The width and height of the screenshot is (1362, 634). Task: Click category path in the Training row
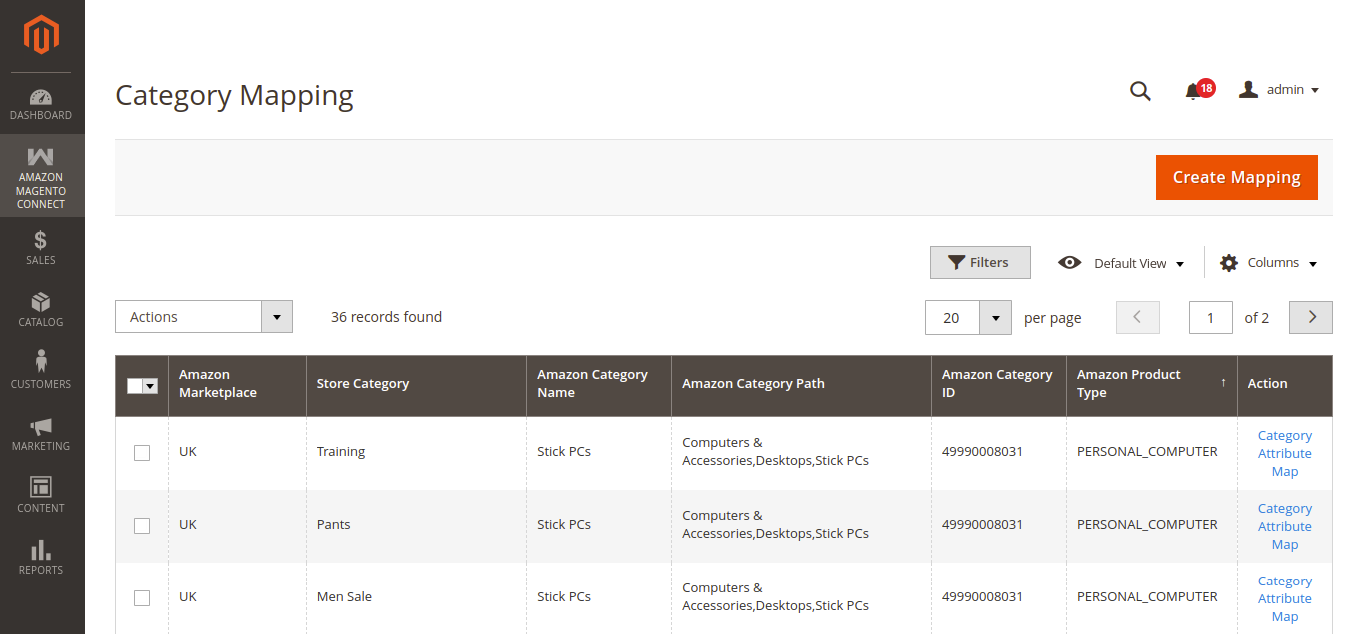click(775, 452)
